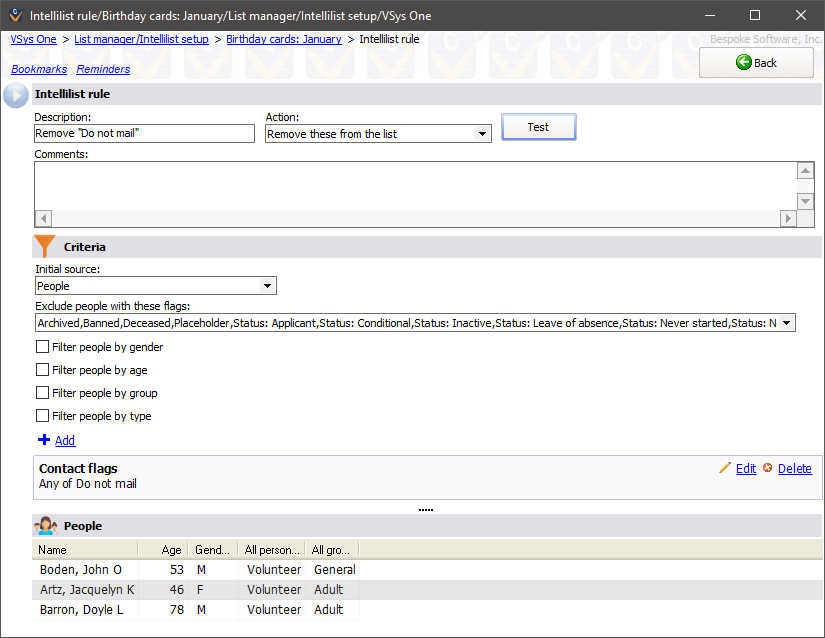Toggle Filter people by age checkbox

42,370
